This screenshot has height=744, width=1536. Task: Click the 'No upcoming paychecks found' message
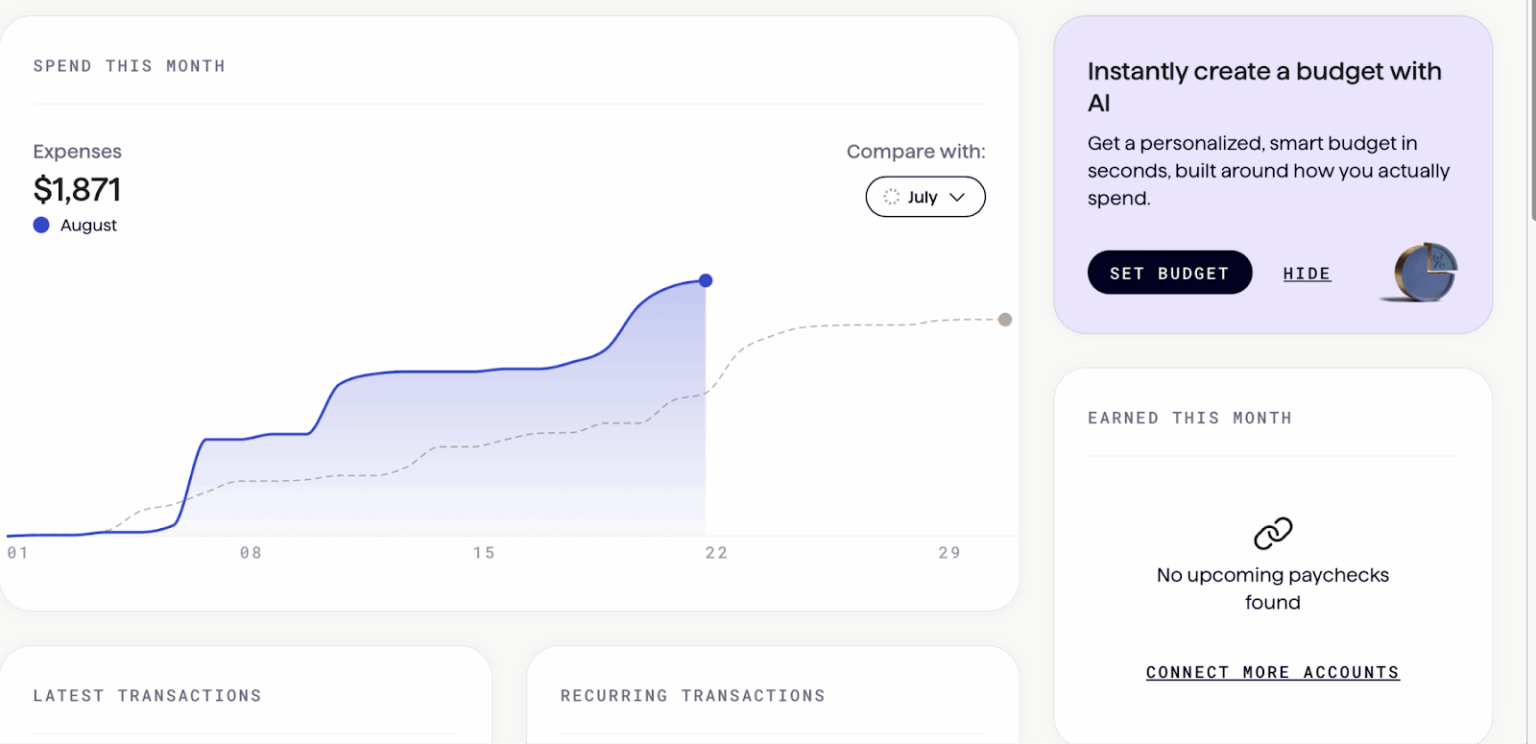coord(1272,588)
